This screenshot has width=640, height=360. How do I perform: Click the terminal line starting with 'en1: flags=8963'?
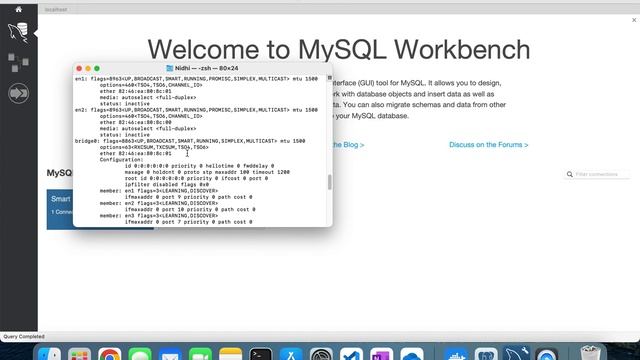(x=196, y=79)
